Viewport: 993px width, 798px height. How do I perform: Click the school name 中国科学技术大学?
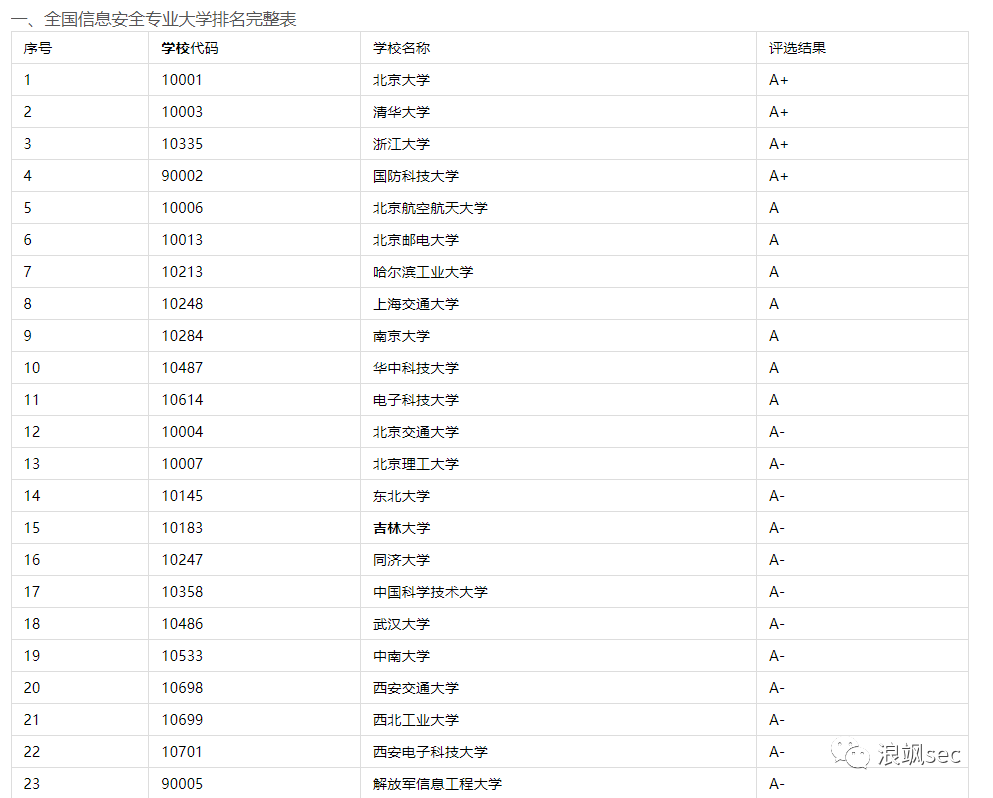pyautogui.click(x=431, y=592)
